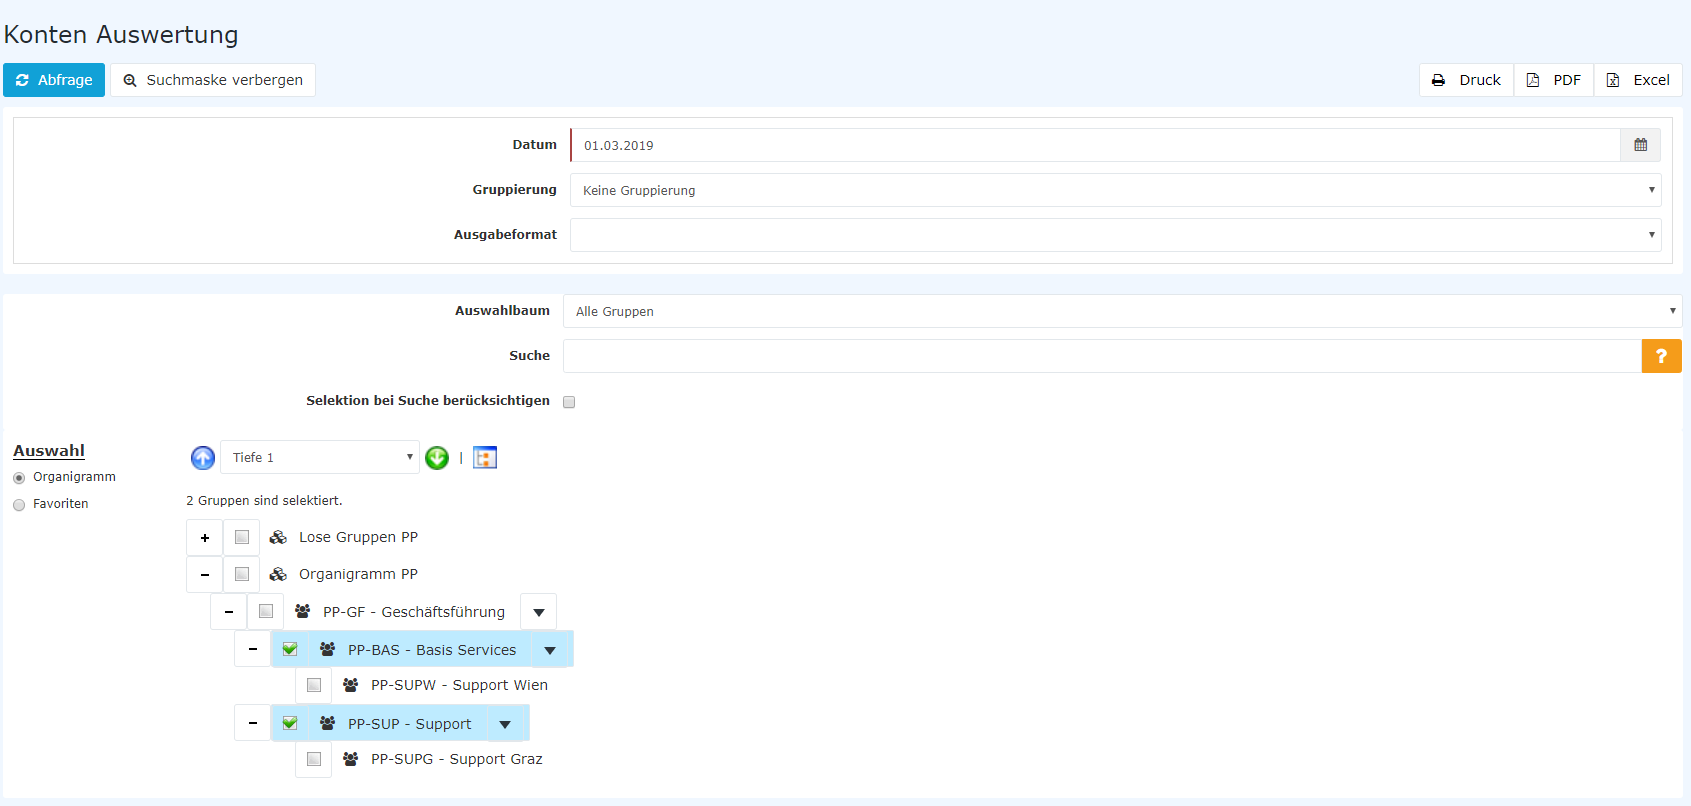Image resolution: width=1691 pixels, height=806 pixels.
Task: Select PP-SUPG - Support Graz tree label
Action: pos(457,759)
